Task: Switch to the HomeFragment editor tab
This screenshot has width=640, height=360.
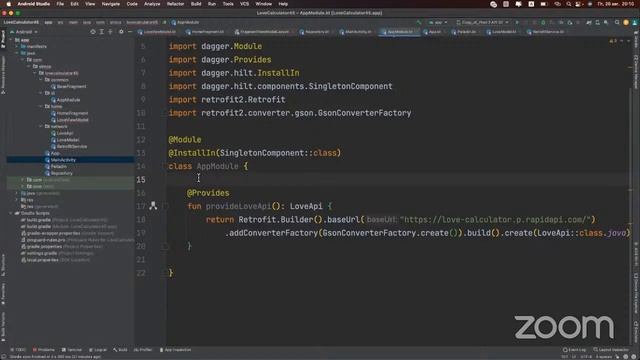Action: point(205,32)
